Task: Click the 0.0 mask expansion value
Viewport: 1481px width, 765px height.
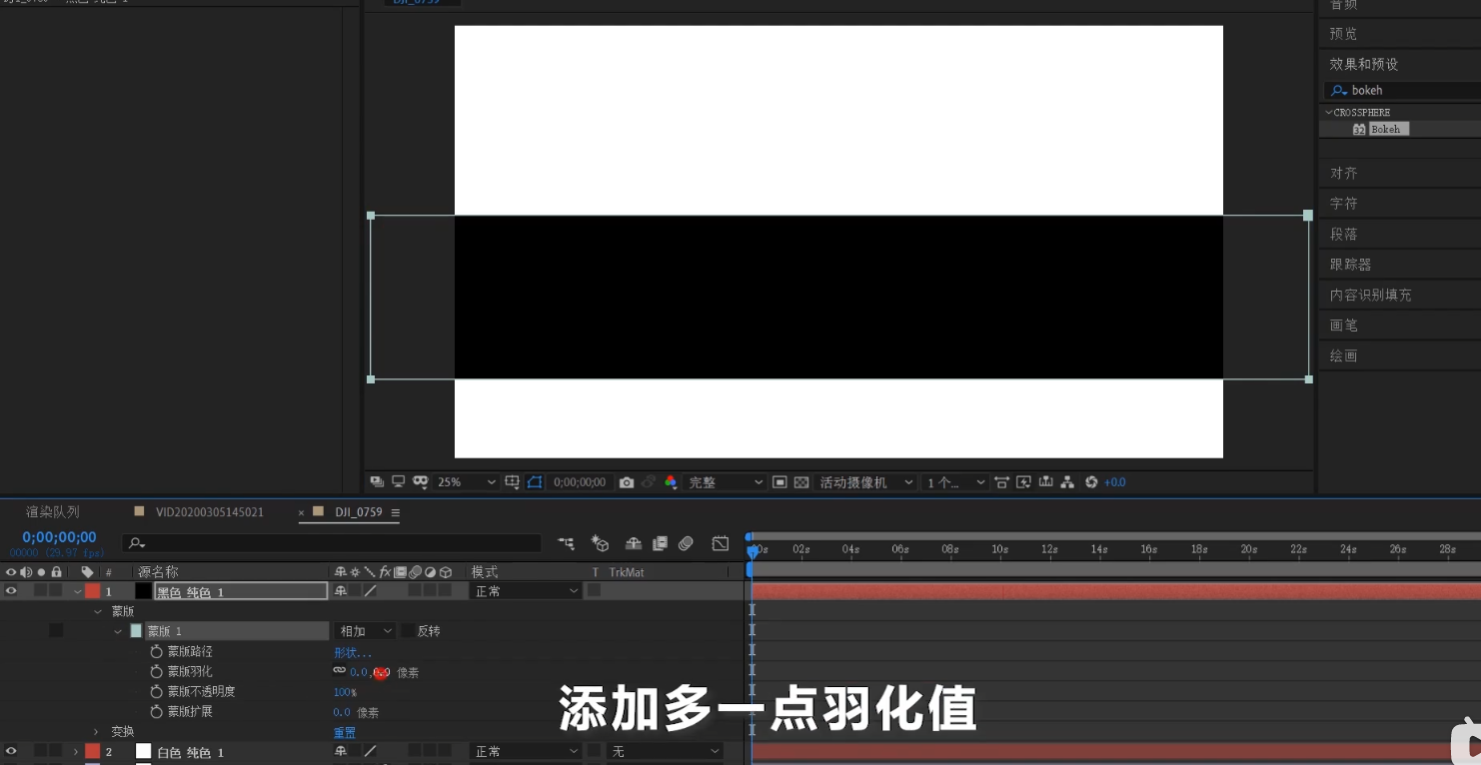Action: (x=342, y=711)
